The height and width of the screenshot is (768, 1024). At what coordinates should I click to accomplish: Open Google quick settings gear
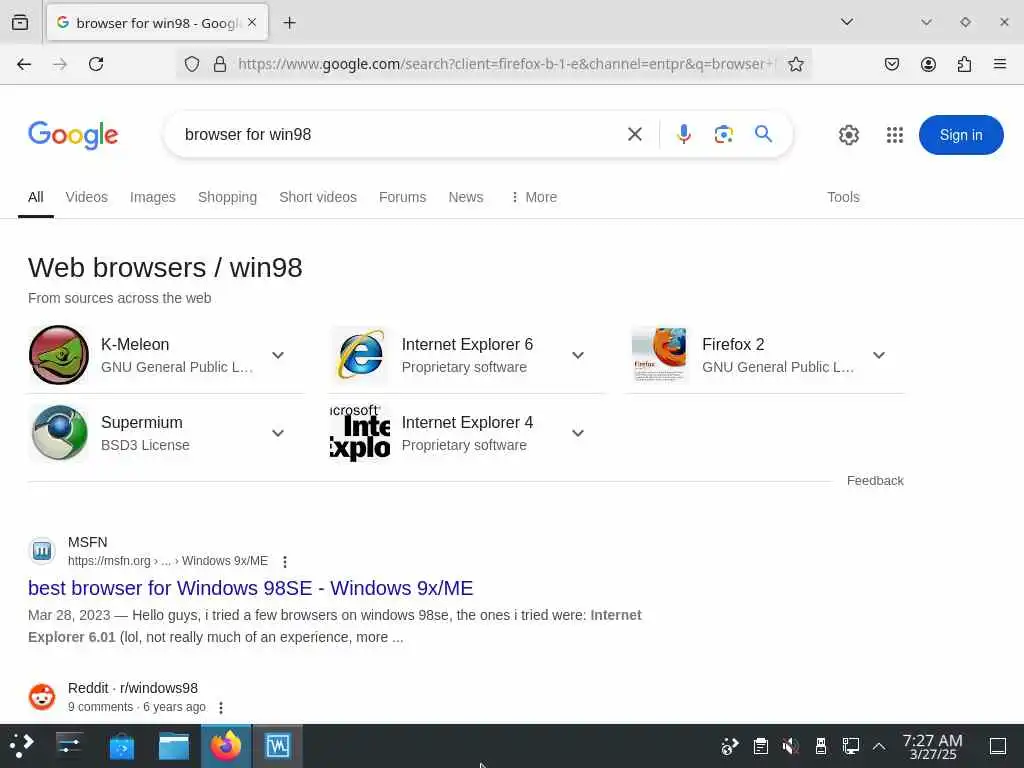[x=849, y=135]
